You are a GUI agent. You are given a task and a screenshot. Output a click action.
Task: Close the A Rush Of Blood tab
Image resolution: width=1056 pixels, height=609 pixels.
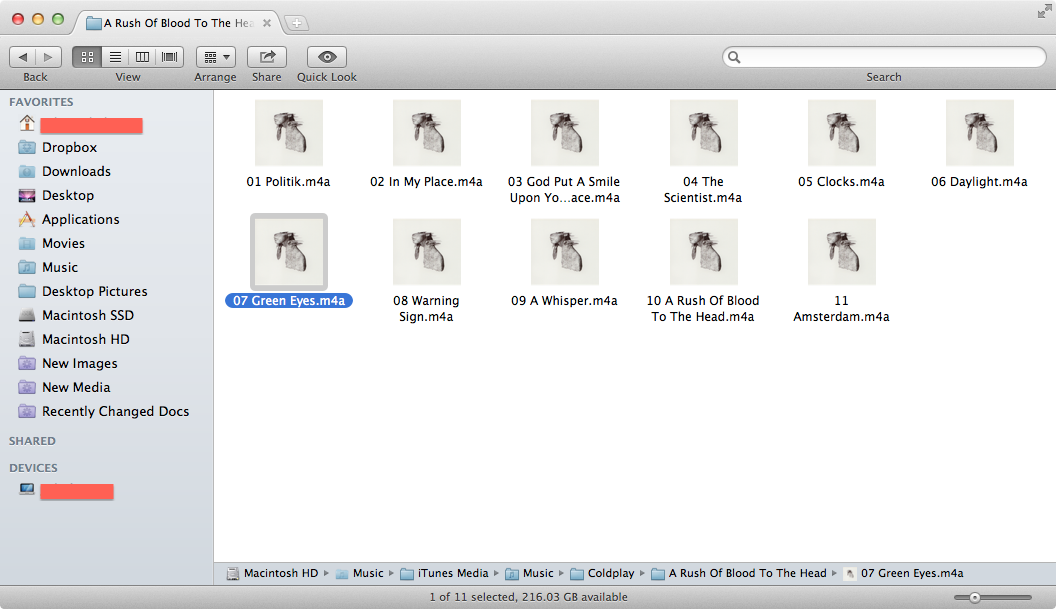click(267, 23)
